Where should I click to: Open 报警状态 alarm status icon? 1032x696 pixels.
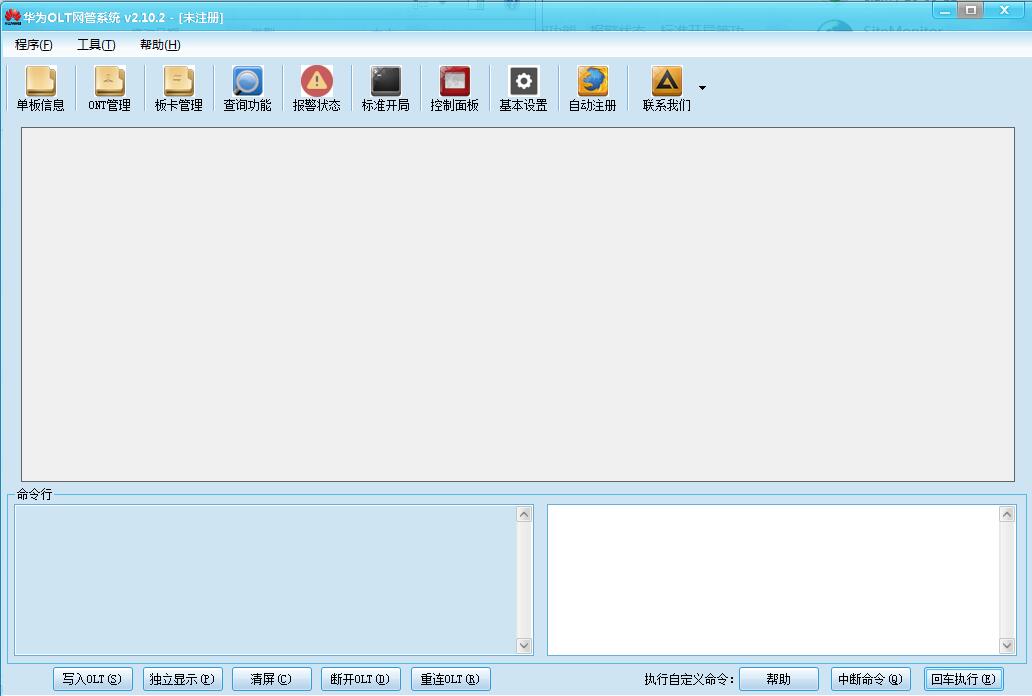click(317, 88)
